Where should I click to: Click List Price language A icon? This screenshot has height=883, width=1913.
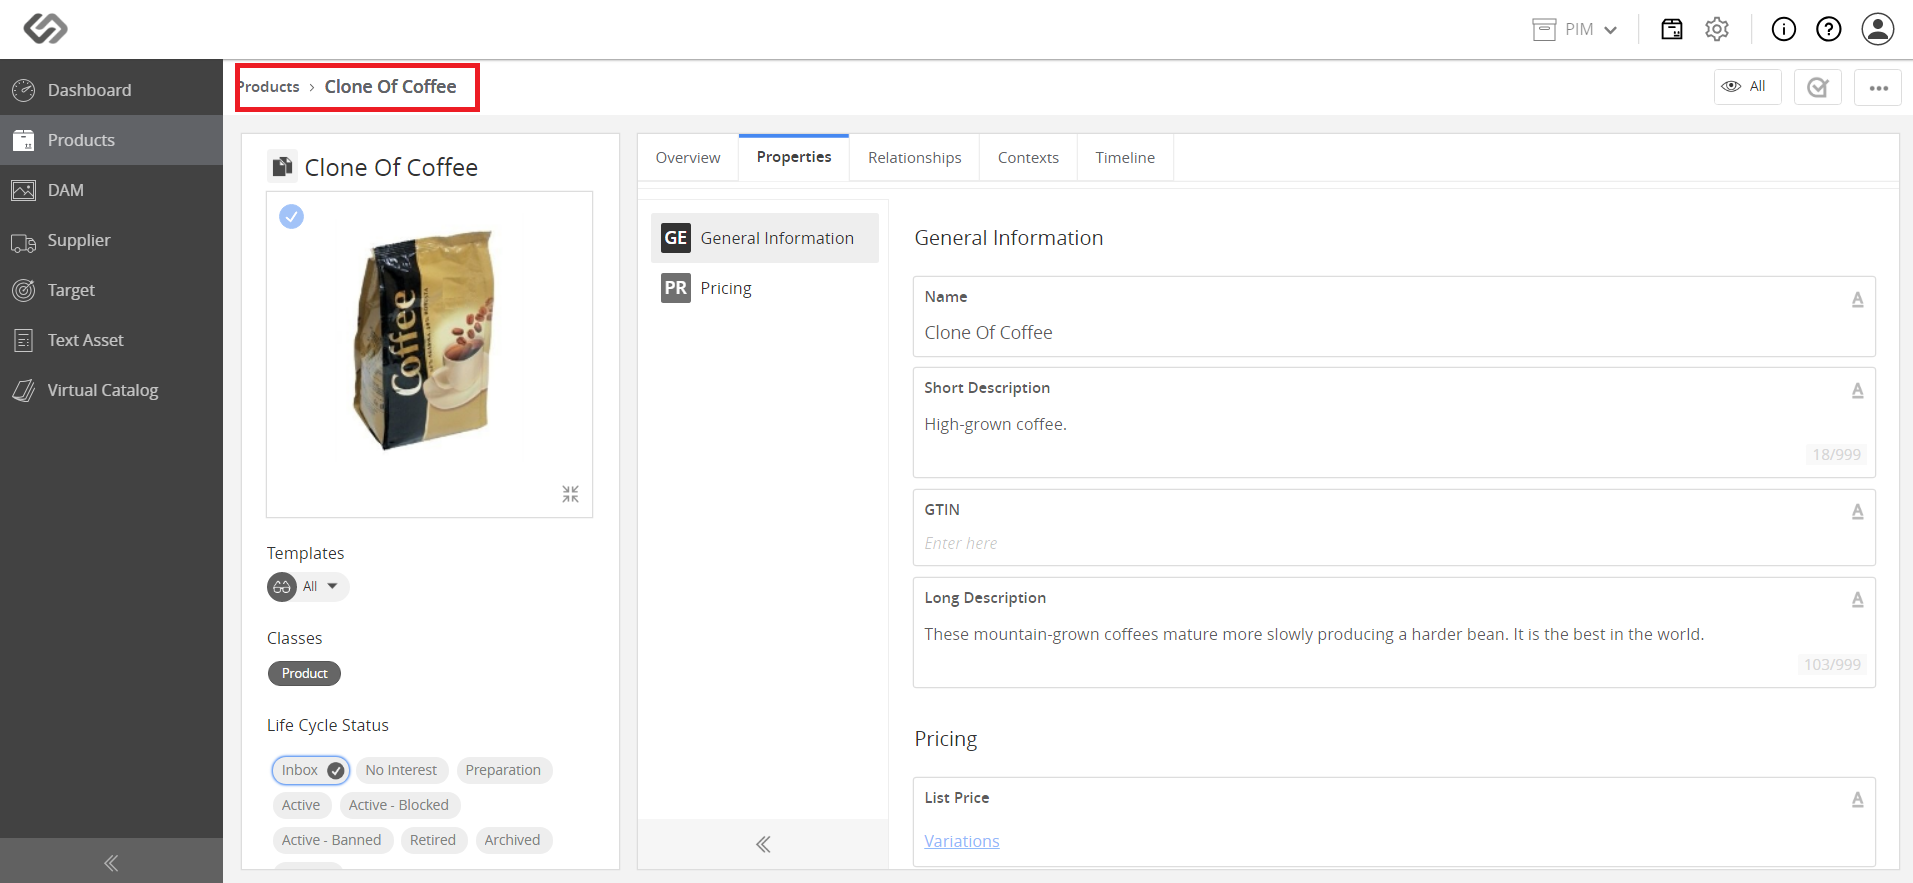(1857, 799)
